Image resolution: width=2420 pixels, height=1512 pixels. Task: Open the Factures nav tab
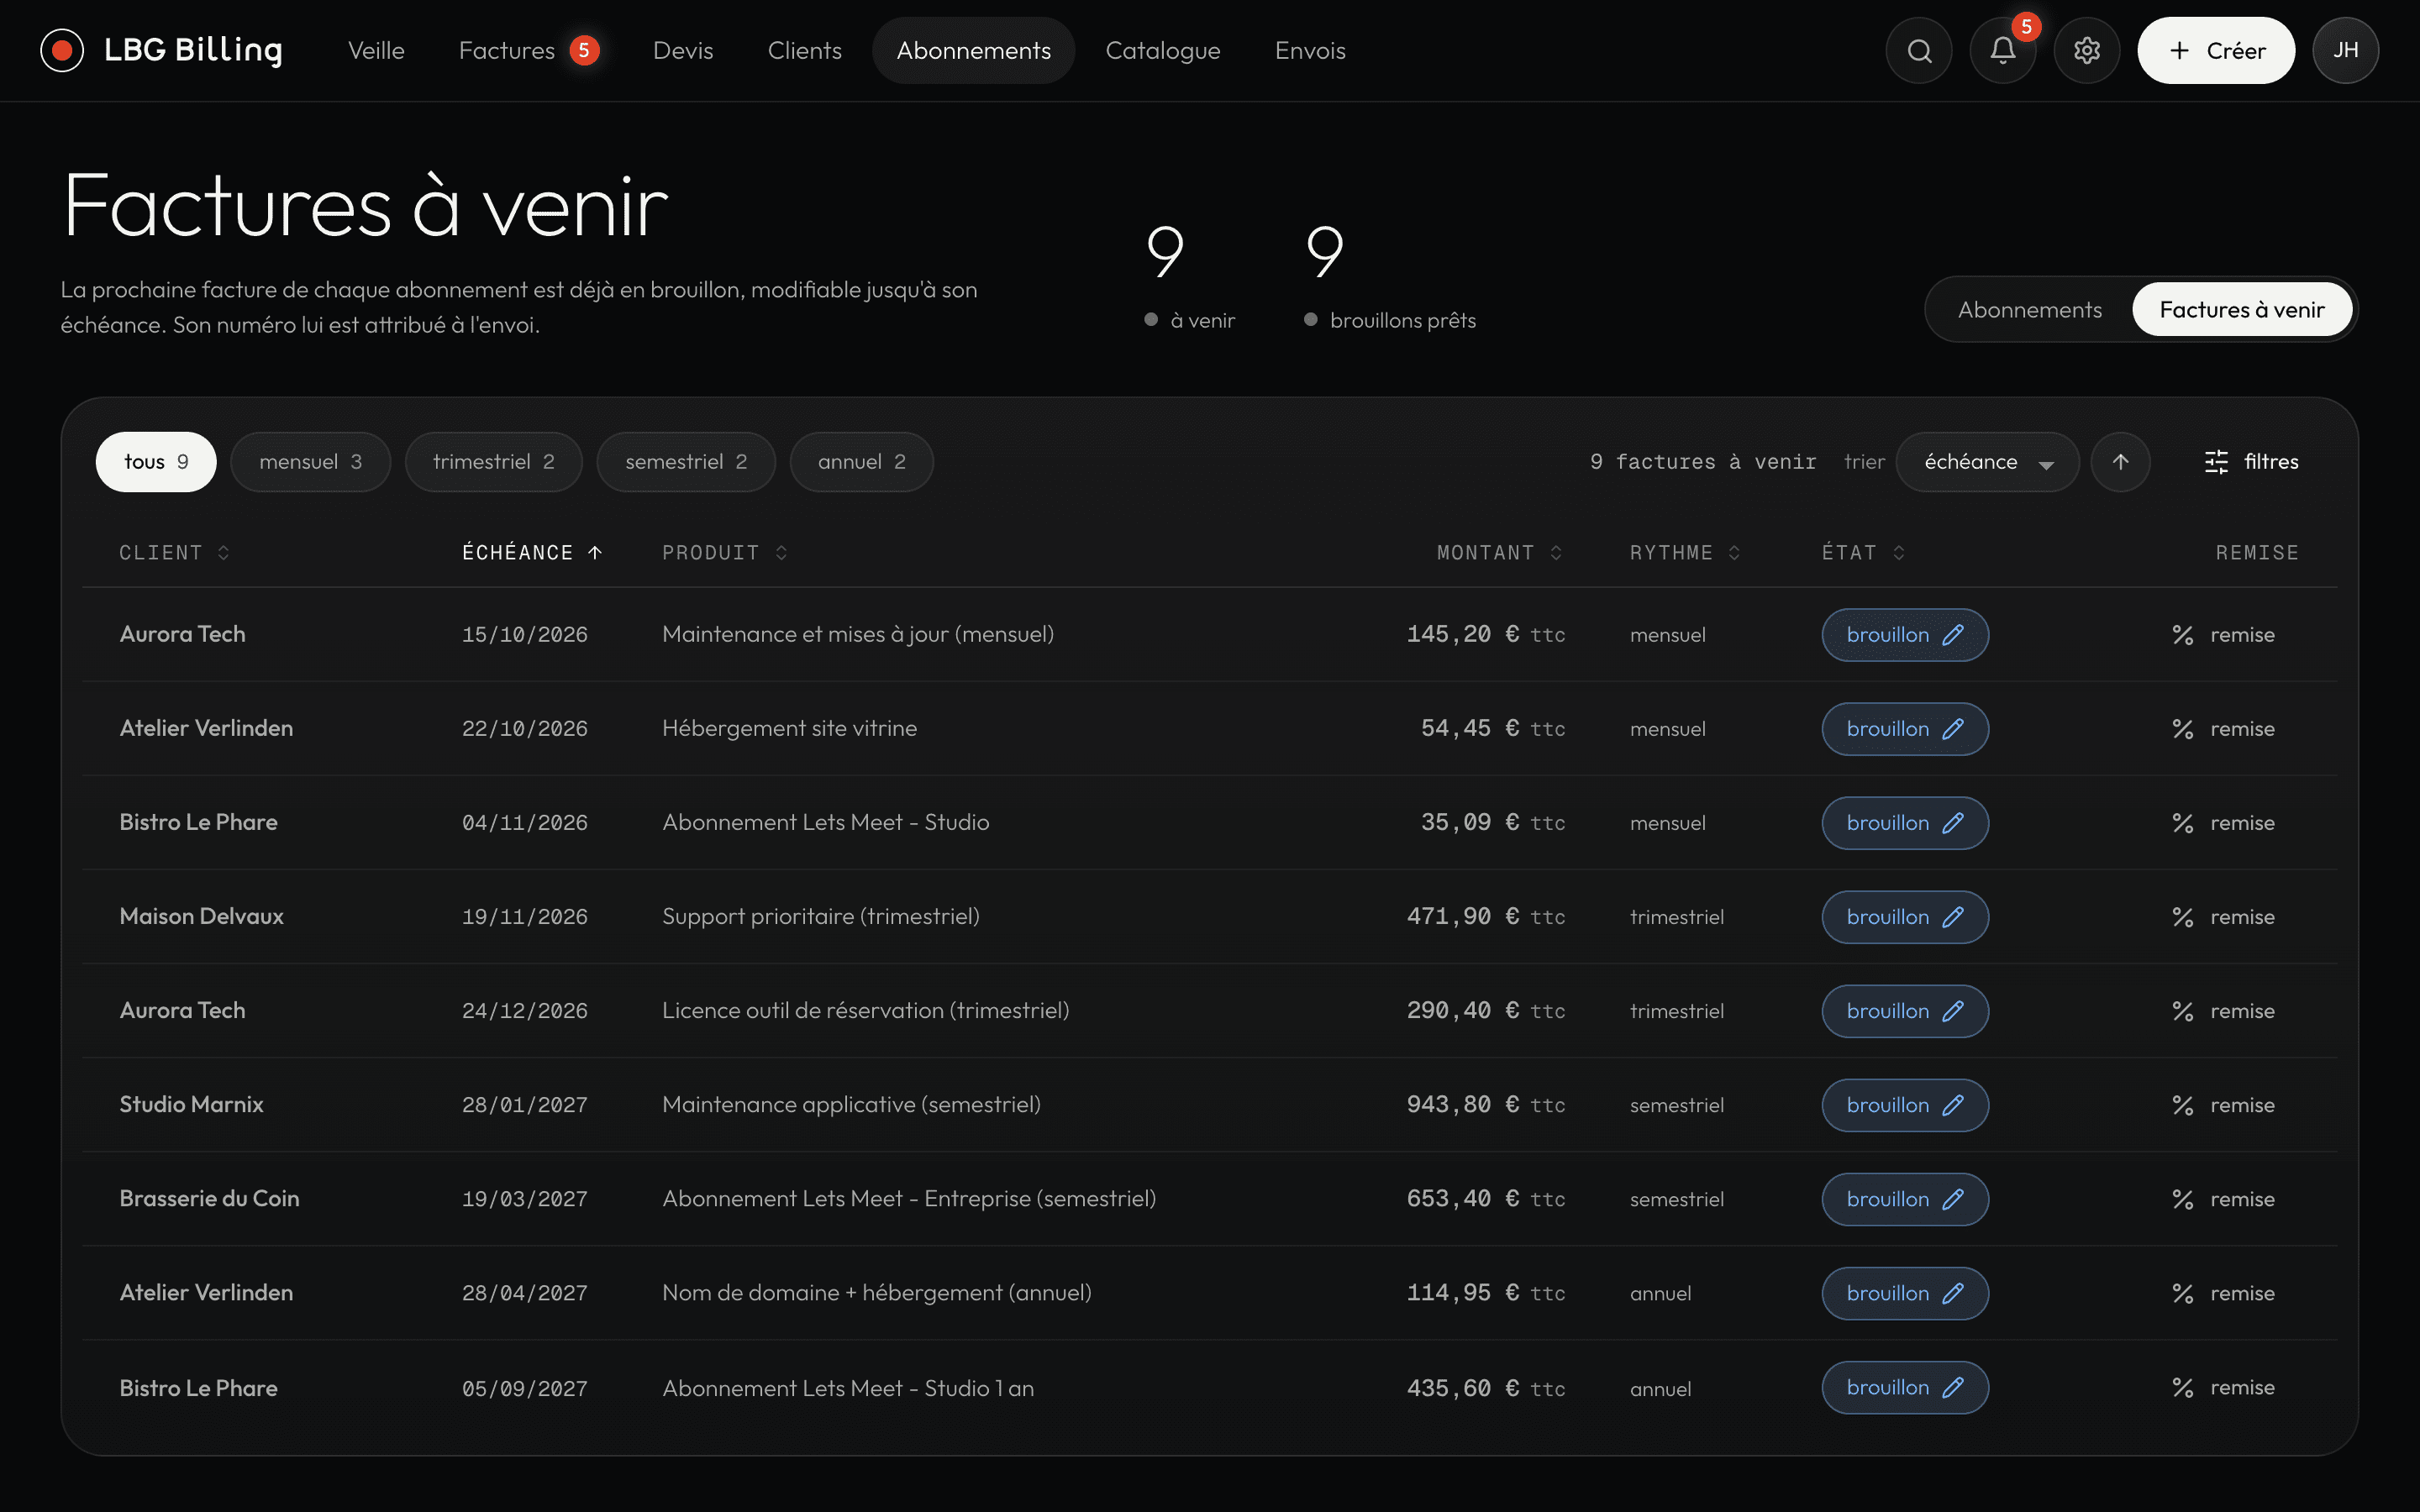(529, 51)
